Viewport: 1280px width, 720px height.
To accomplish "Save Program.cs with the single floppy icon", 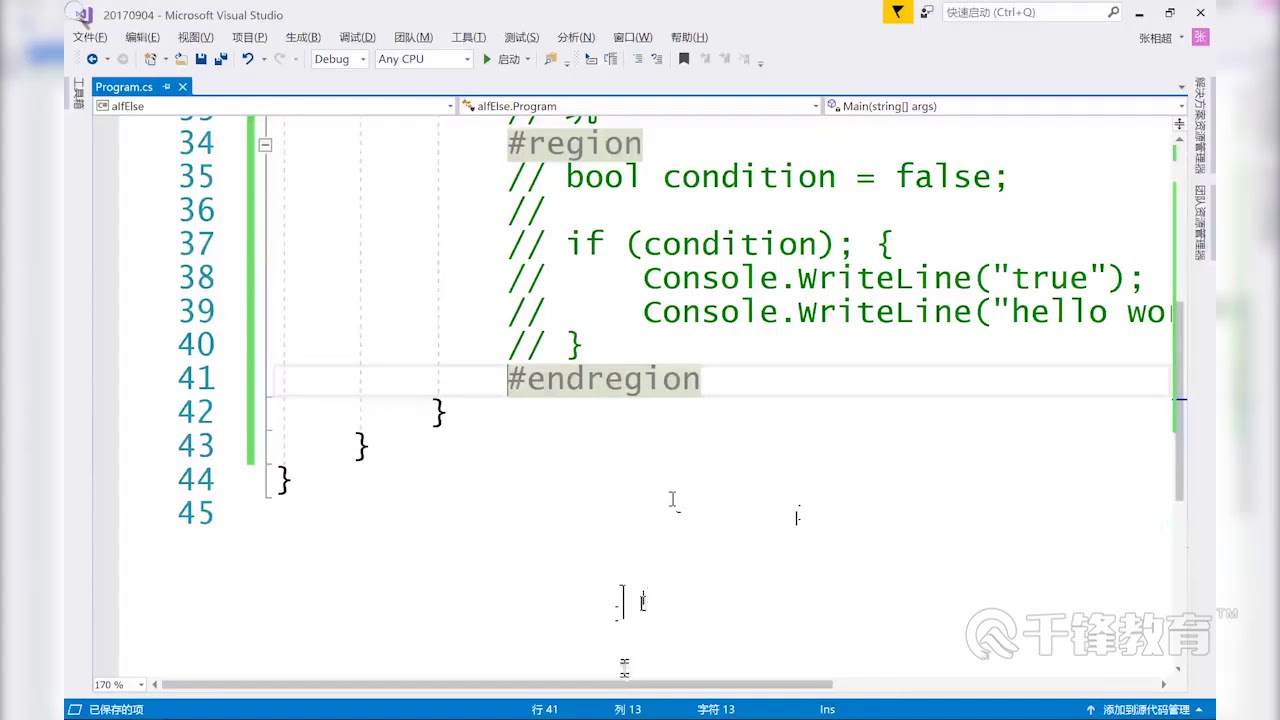I will coord(201,59).
